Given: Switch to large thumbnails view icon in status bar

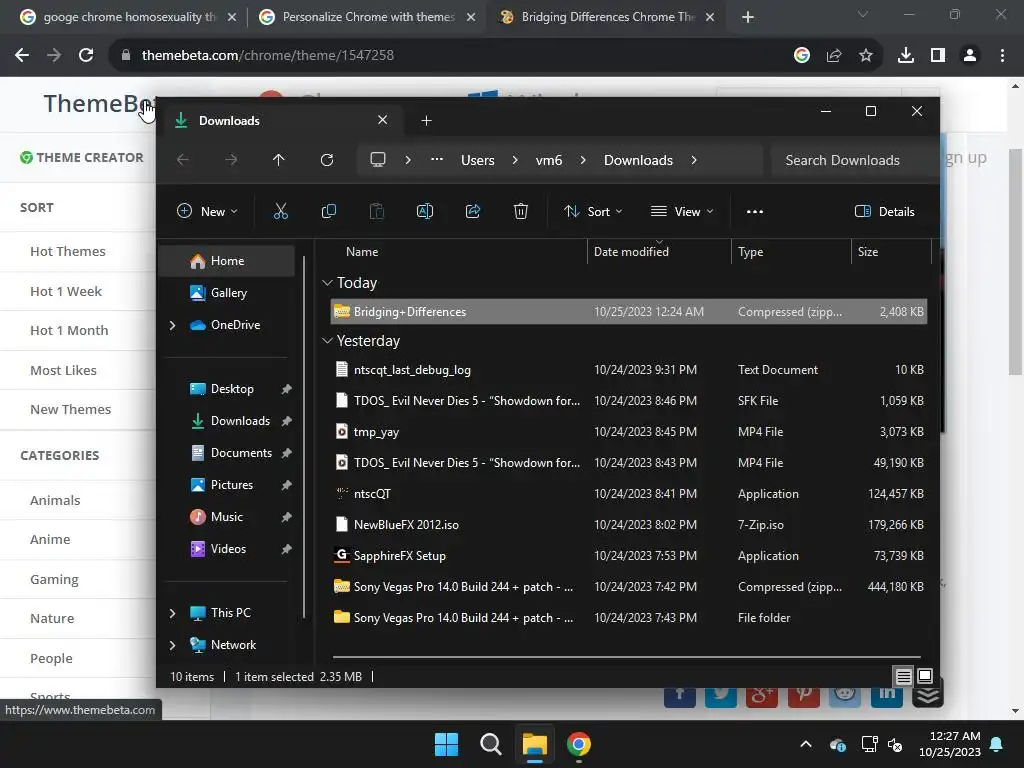Looking at the screenshot, I should 925,677.
